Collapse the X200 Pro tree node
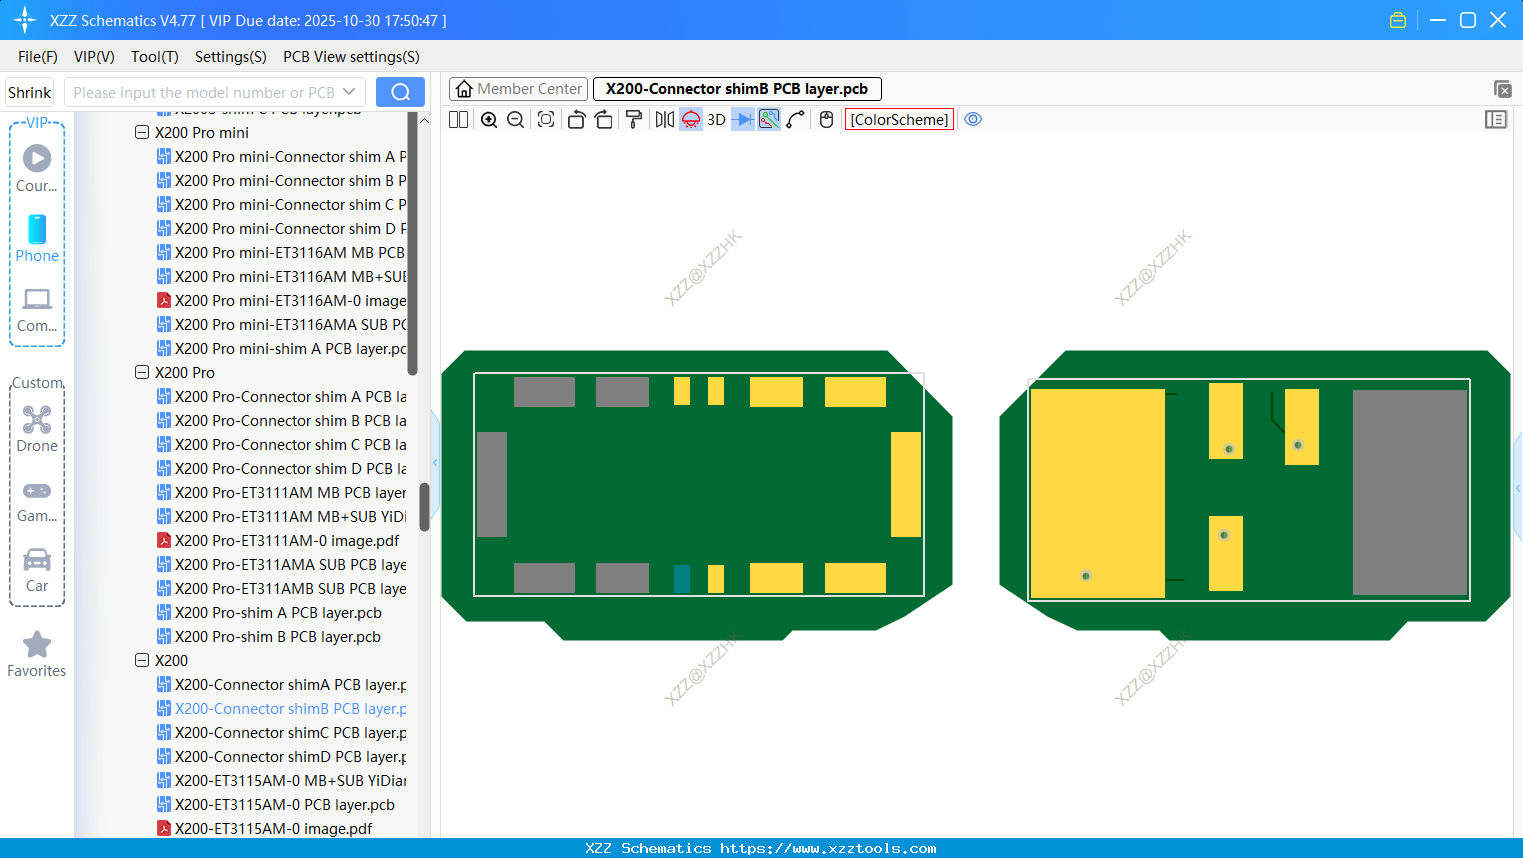The image size is (1523, 858). click(142, 372)
